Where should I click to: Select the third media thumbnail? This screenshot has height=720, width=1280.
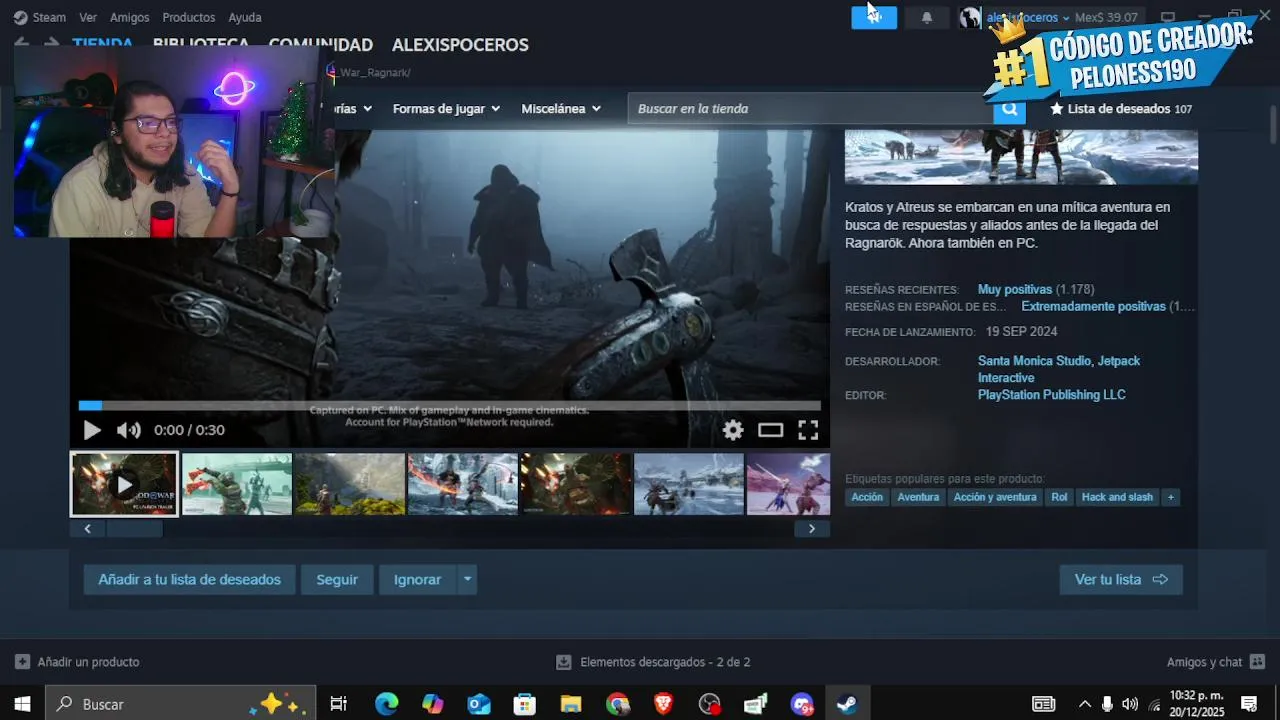(x=350, y=484)
